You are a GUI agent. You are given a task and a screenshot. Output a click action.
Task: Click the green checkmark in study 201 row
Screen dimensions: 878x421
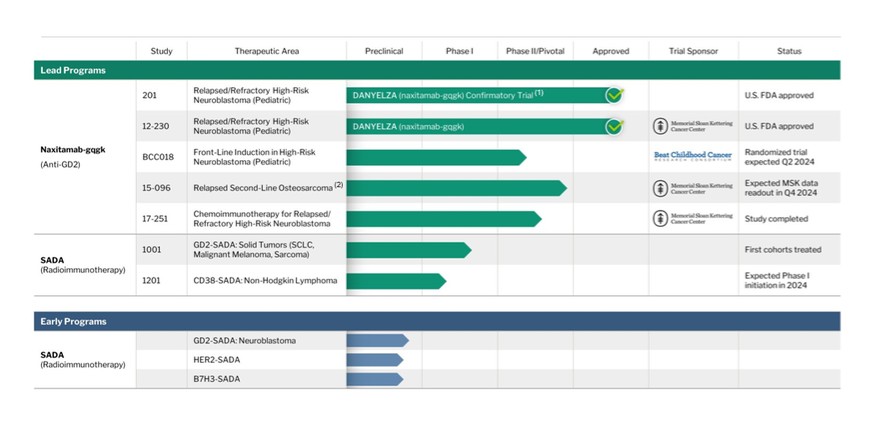[x=614, y=95]
